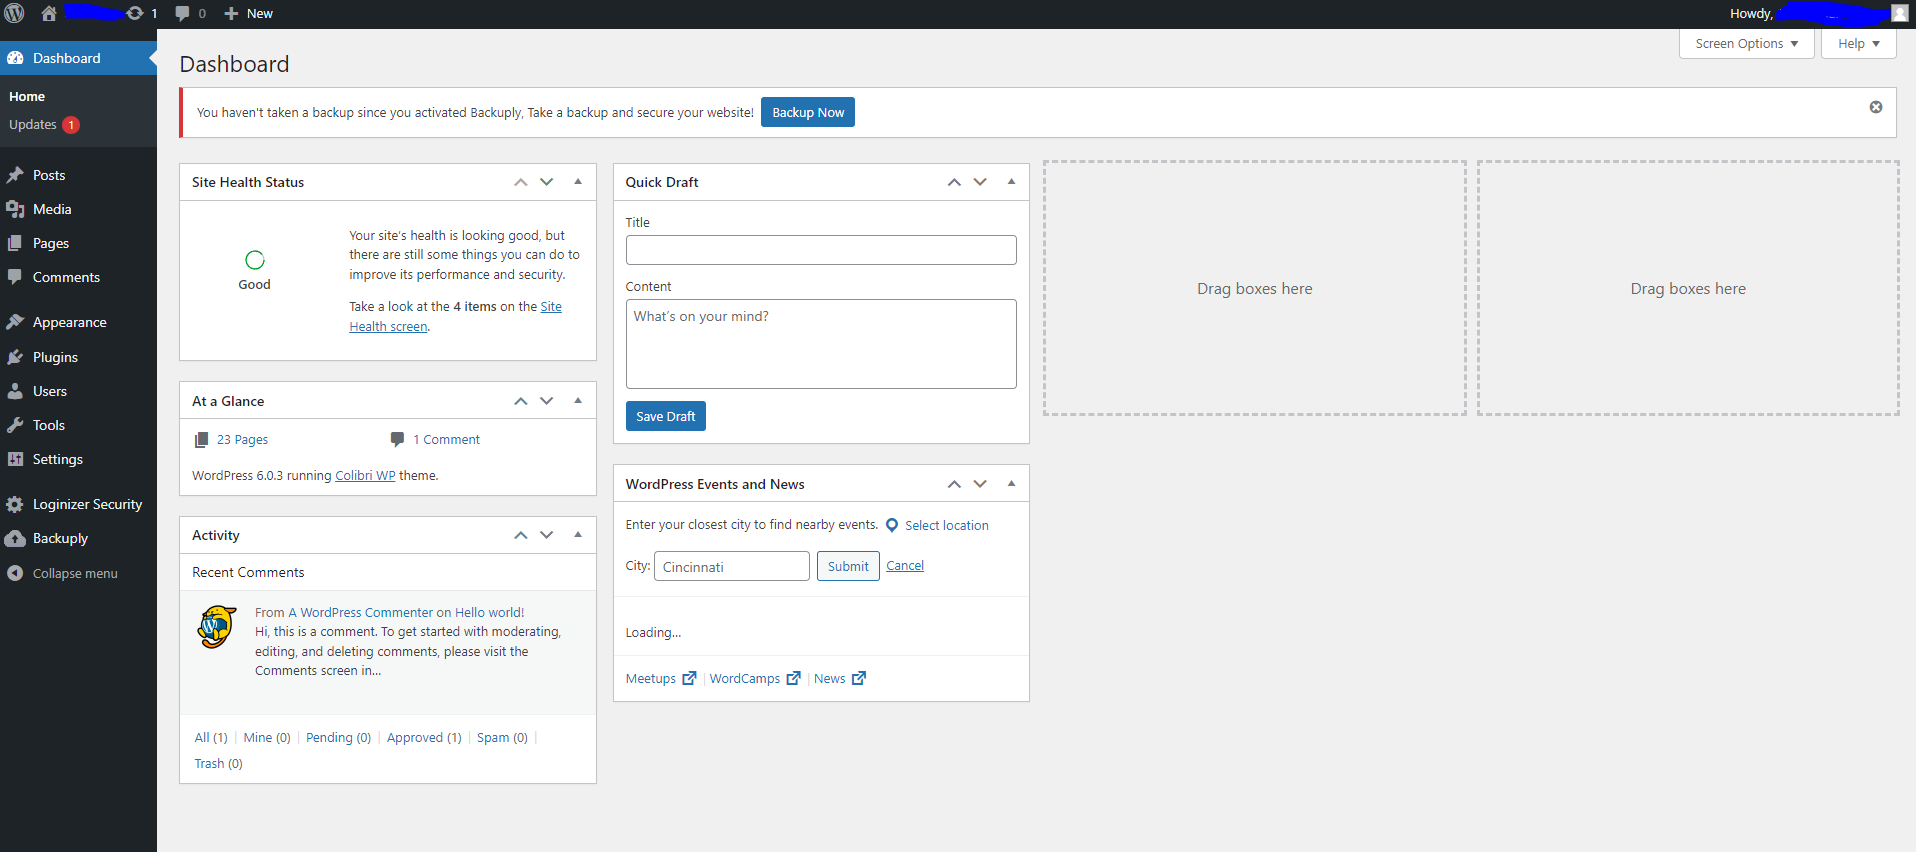
Task: Submit the city for nearby events
Action: coord(848,566)
